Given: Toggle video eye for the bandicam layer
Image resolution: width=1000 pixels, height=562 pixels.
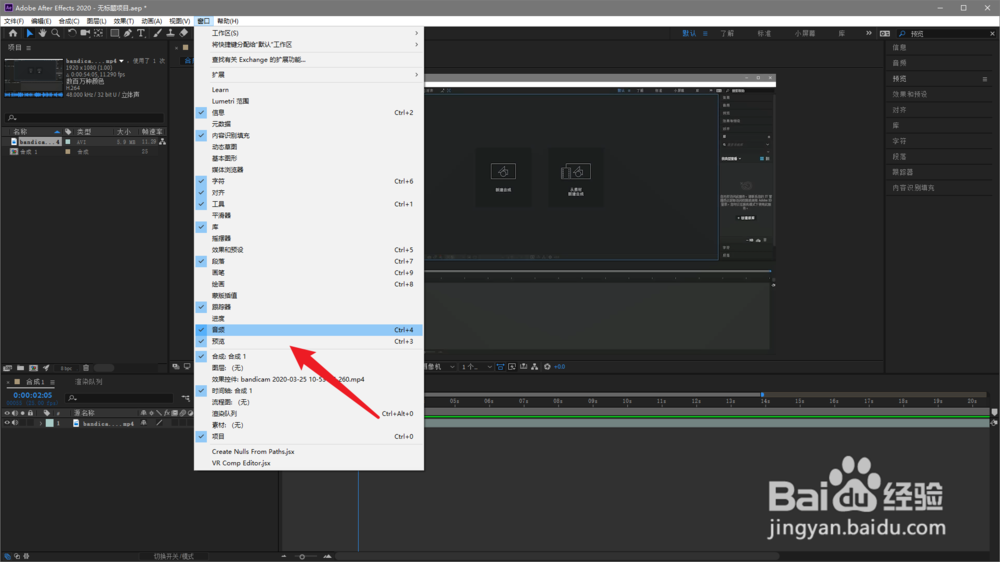Looking at the screenshot, I should point(7,424).
